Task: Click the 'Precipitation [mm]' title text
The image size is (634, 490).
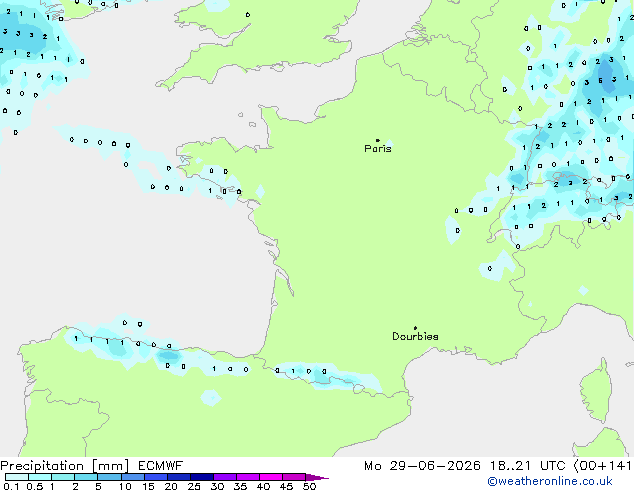Action: click(x=65, y=466)
